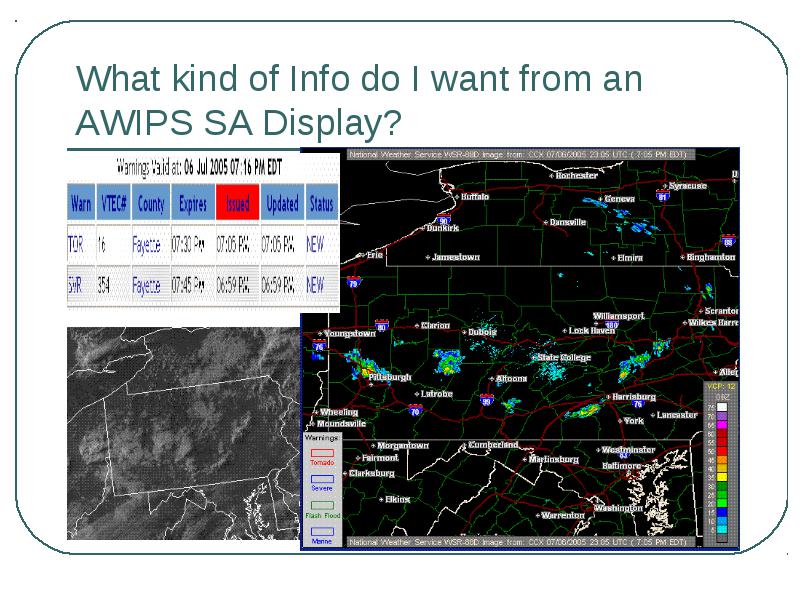Click the Marine warning legend box
Viewport: 800px width, 600px height.
click(x=322, y=532)
